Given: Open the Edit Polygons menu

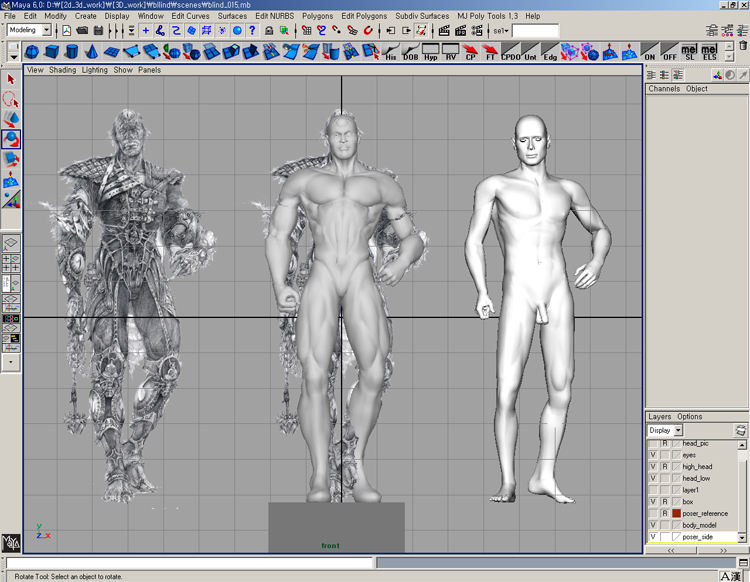Looking at the screenshot, I should [365, 16].
